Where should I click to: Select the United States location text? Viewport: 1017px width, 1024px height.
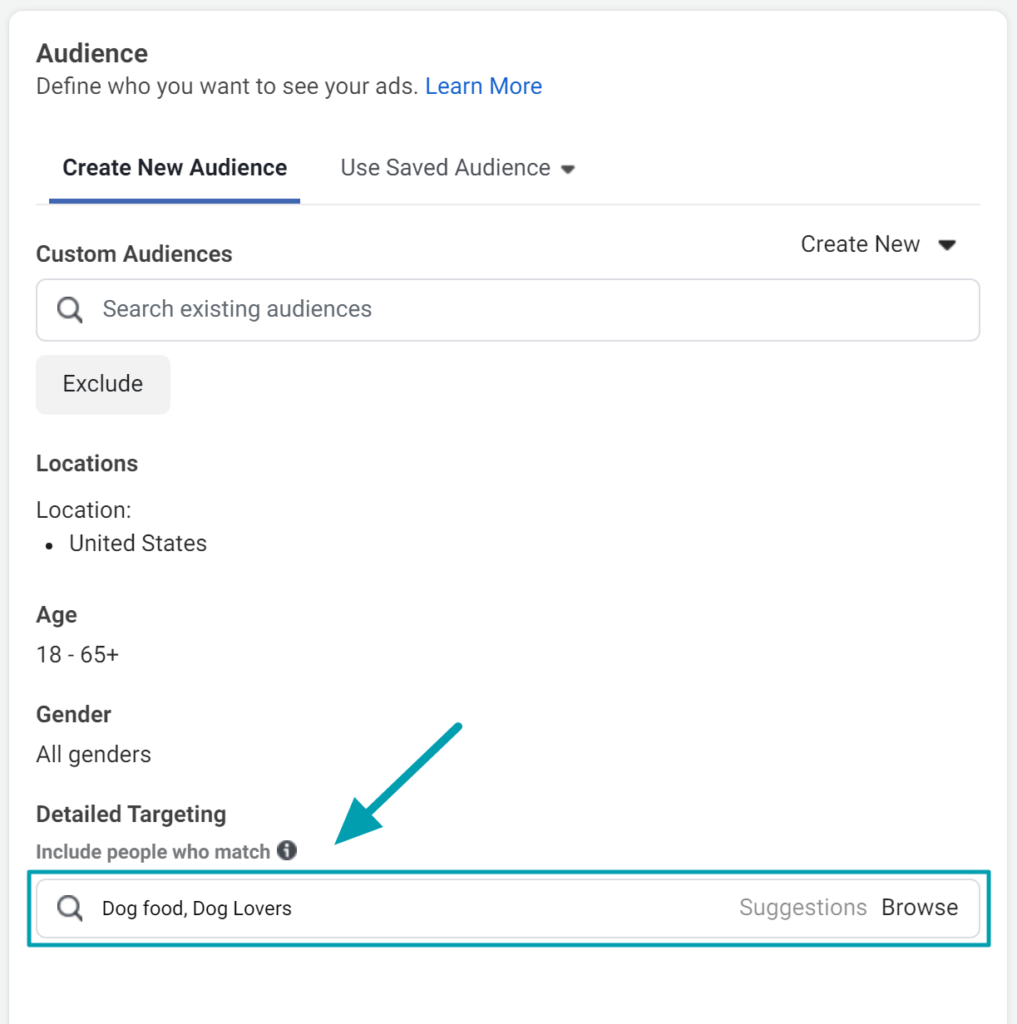click(x=138, y=543)
